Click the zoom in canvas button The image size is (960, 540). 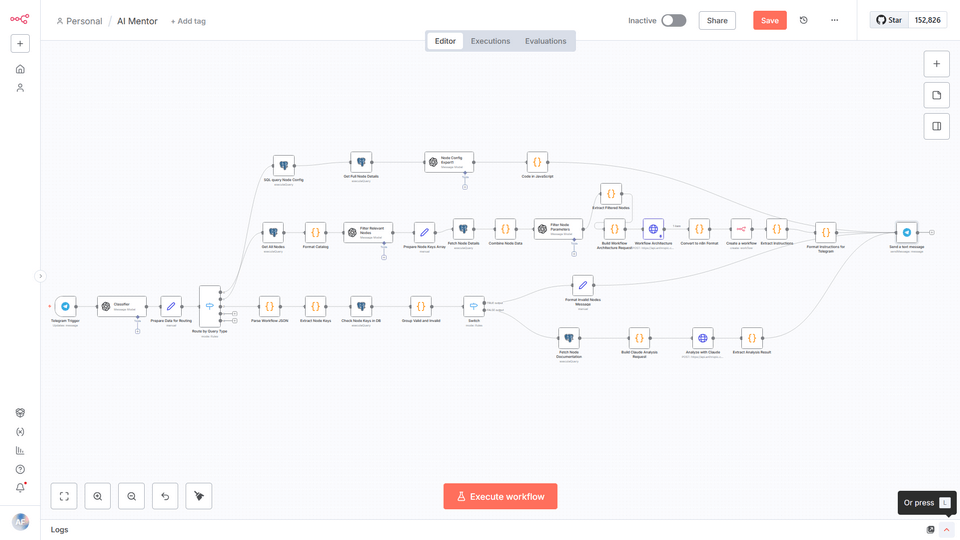(x=98, y=496)
